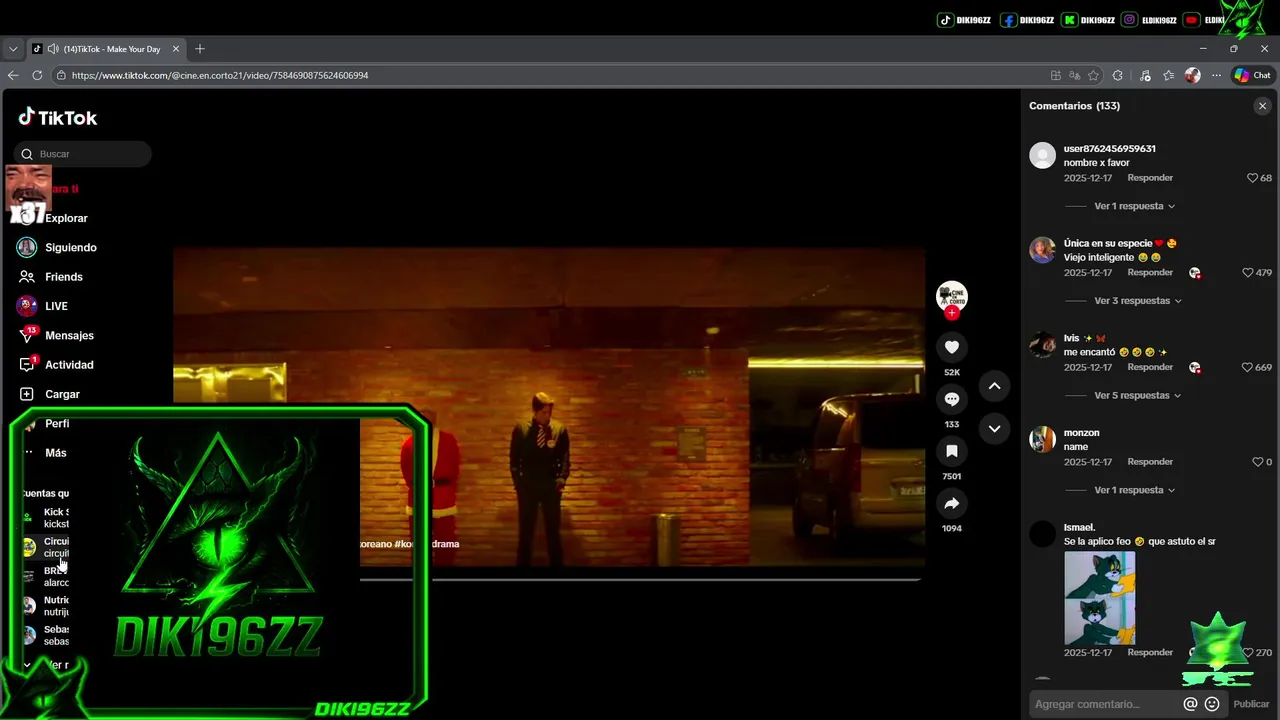This screenshot has height=720, width=1280.
Task: Share the video with the arrow icon
Action: click(x=951, y=503)
